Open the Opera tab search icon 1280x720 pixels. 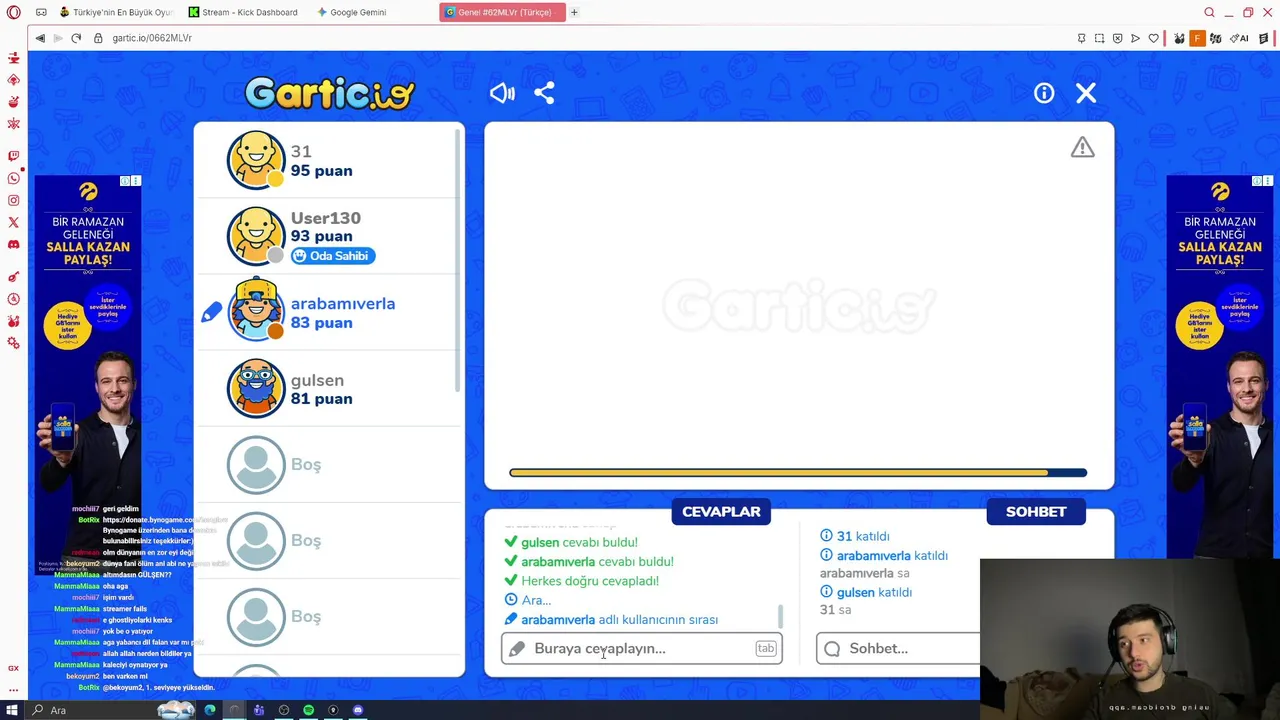1209,12
